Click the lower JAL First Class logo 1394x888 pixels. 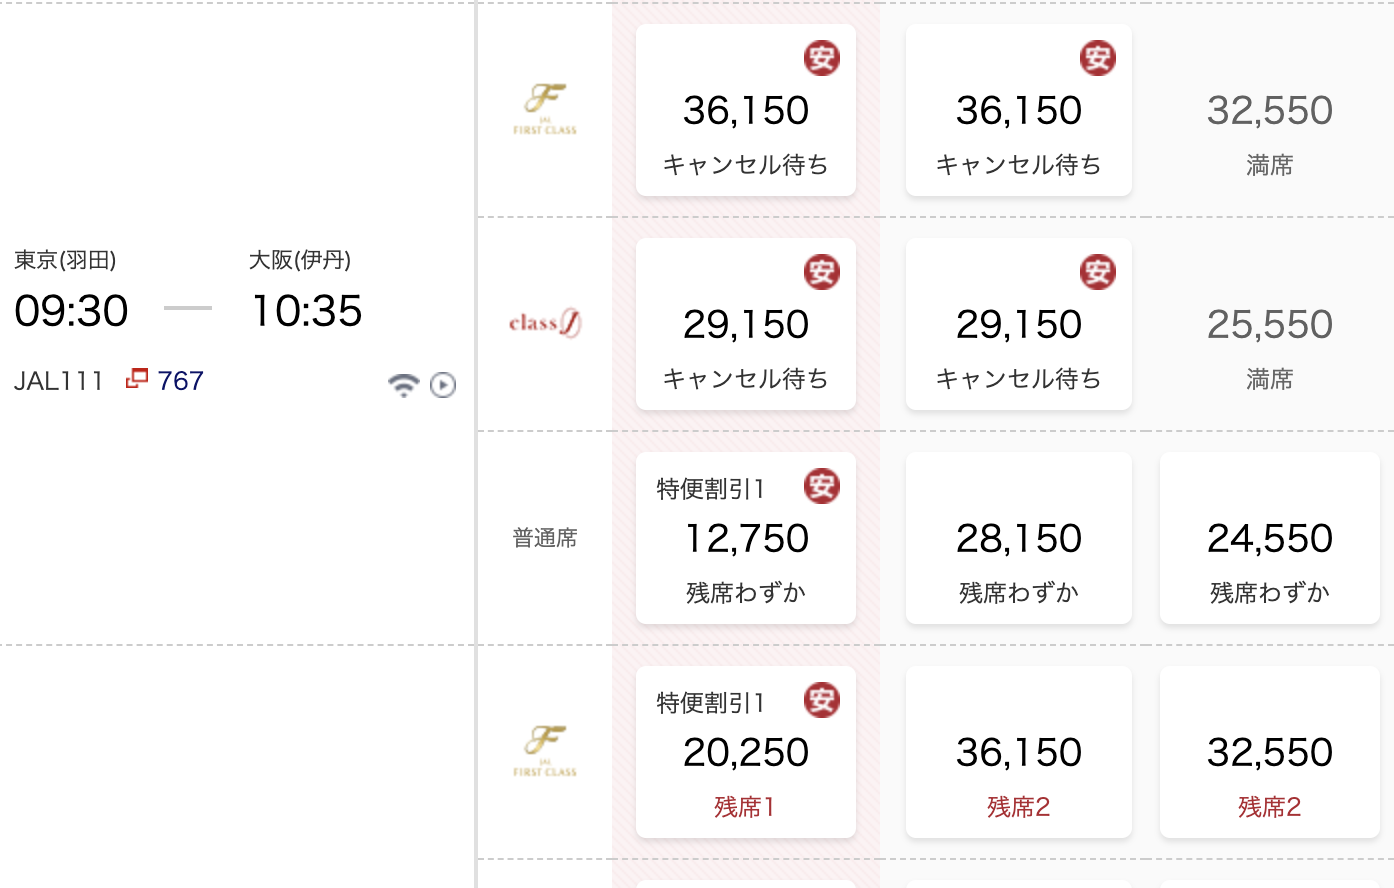[545, 752]
